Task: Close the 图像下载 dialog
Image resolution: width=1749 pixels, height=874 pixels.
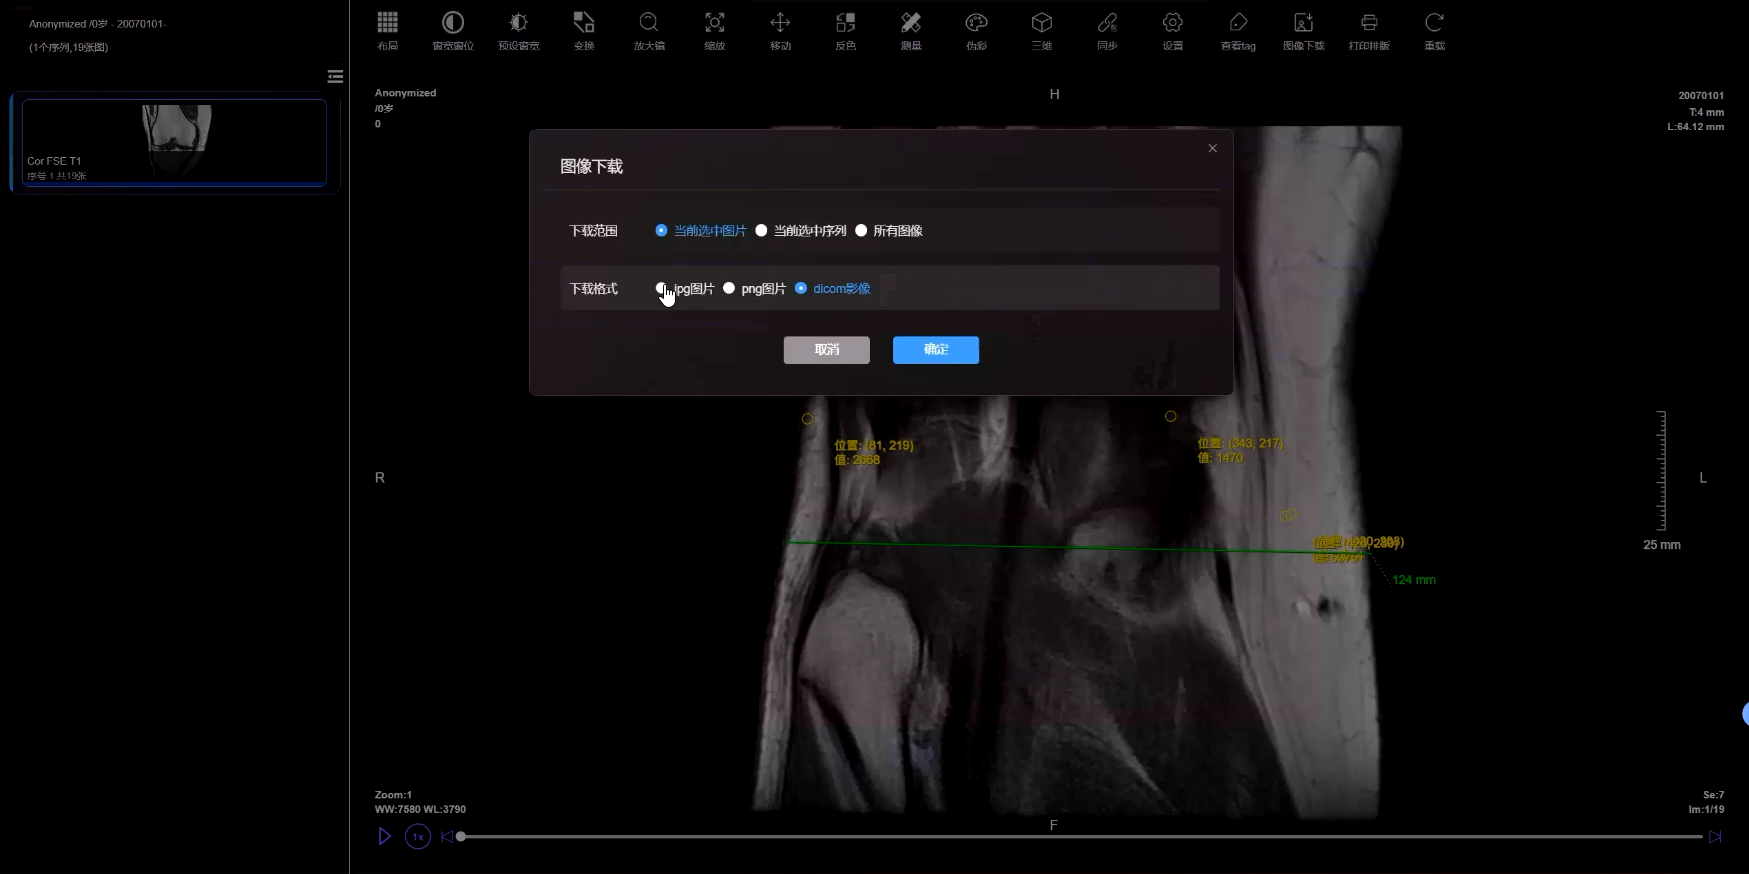Action: click(x=1212, y=148)
